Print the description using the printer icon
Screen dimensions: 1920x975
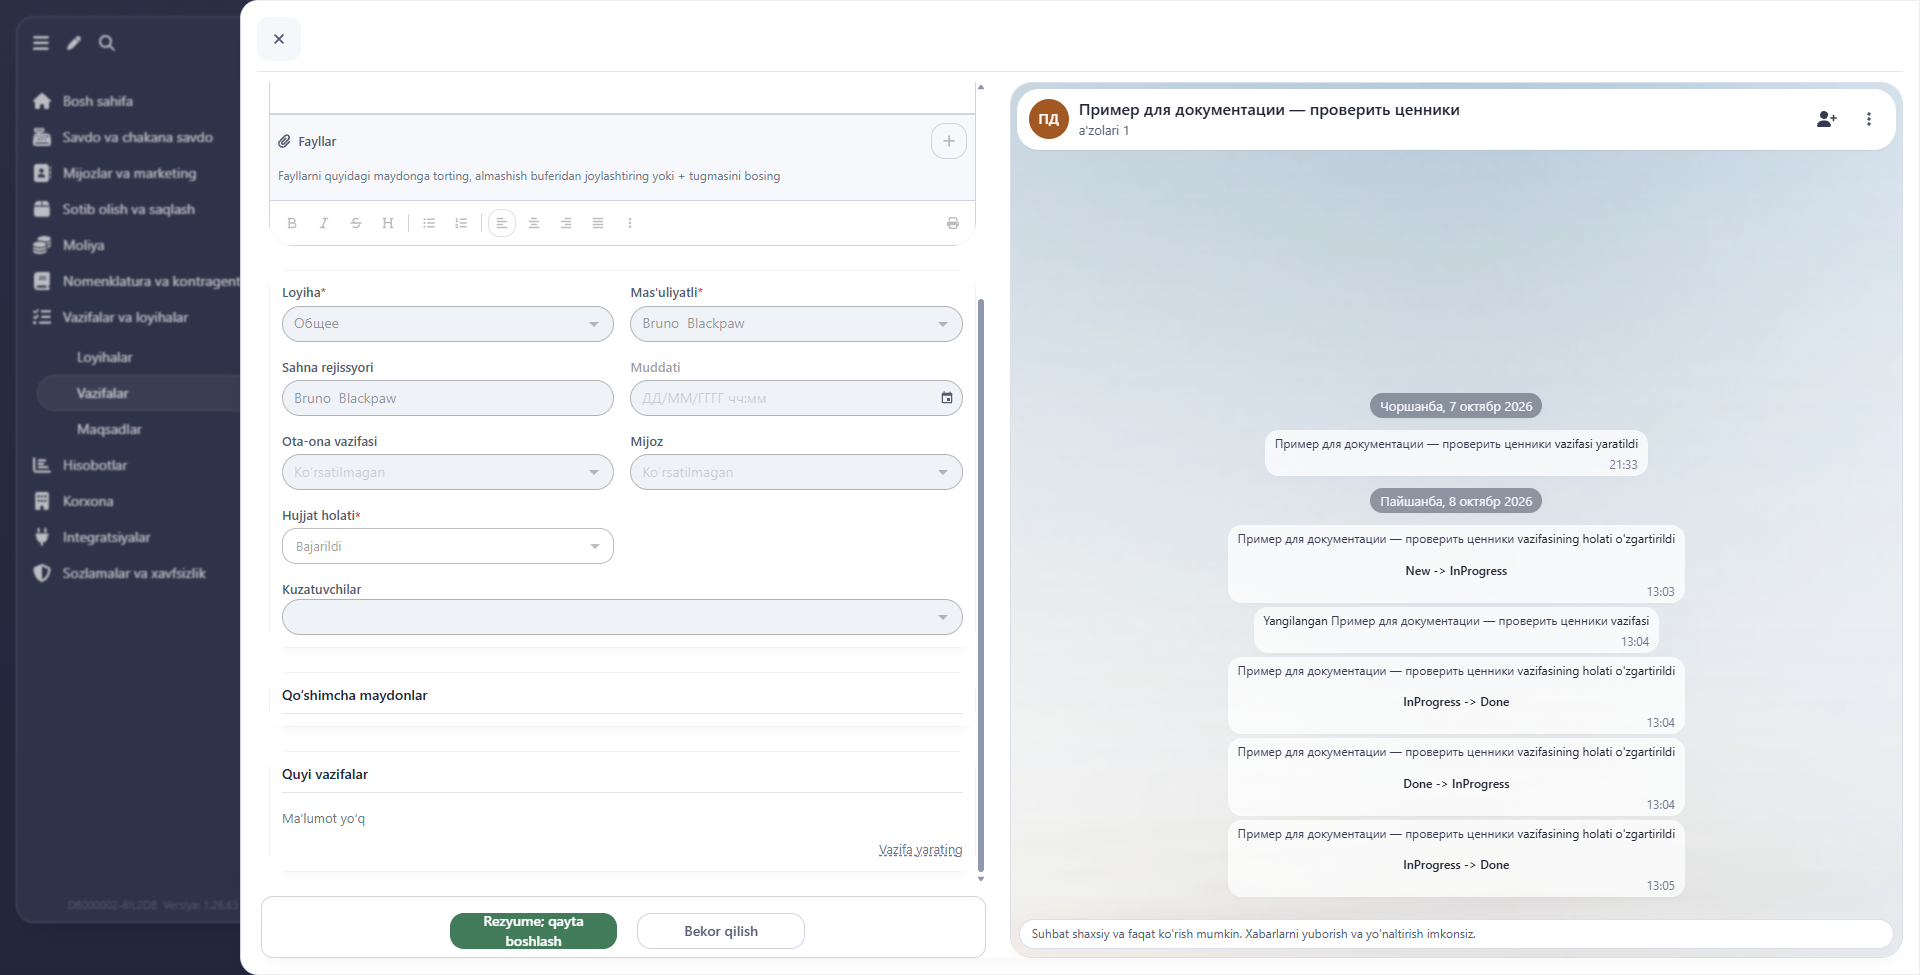[x=953, y=223]
